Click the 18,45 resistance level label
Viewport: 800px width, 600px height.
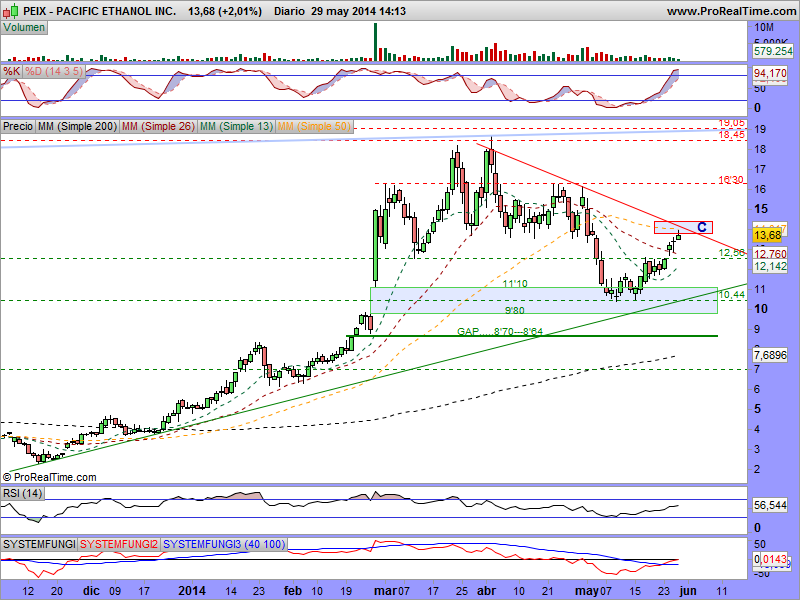tap(732, 135)
